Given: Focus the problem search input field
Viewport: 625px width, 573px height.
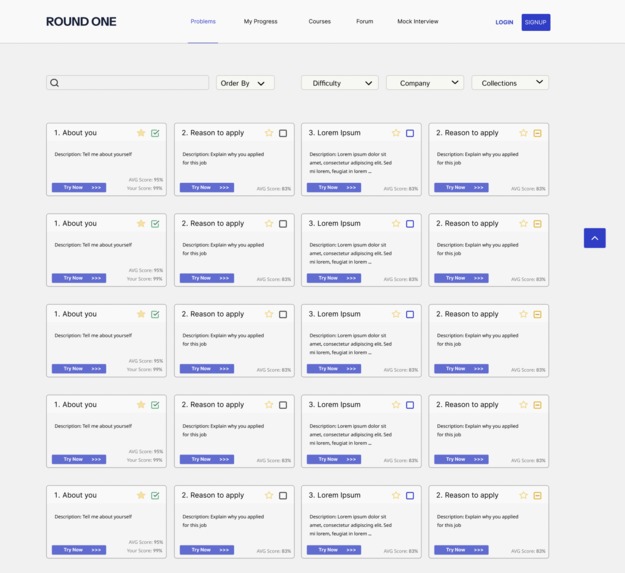Looking at the screenshot, I should [x=128, y=83].
